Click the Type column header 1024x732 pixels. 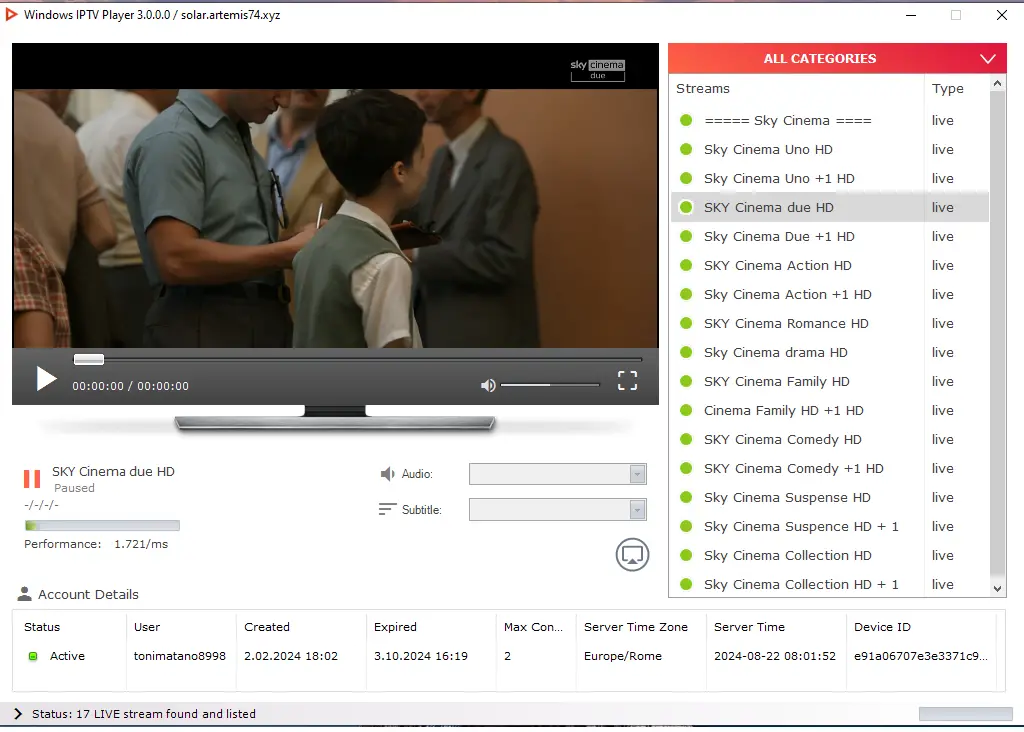[948, 89]
